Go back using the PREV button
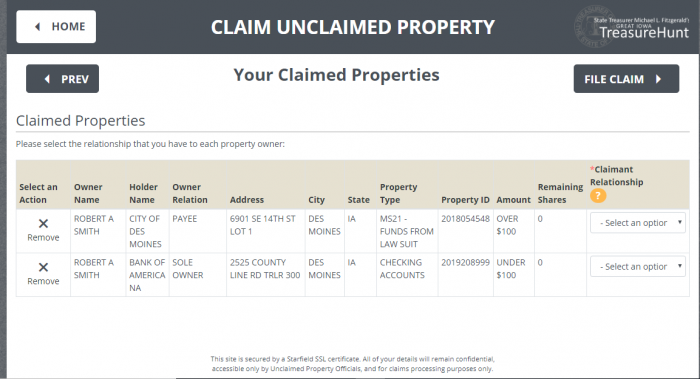 (x=62, y=79)
